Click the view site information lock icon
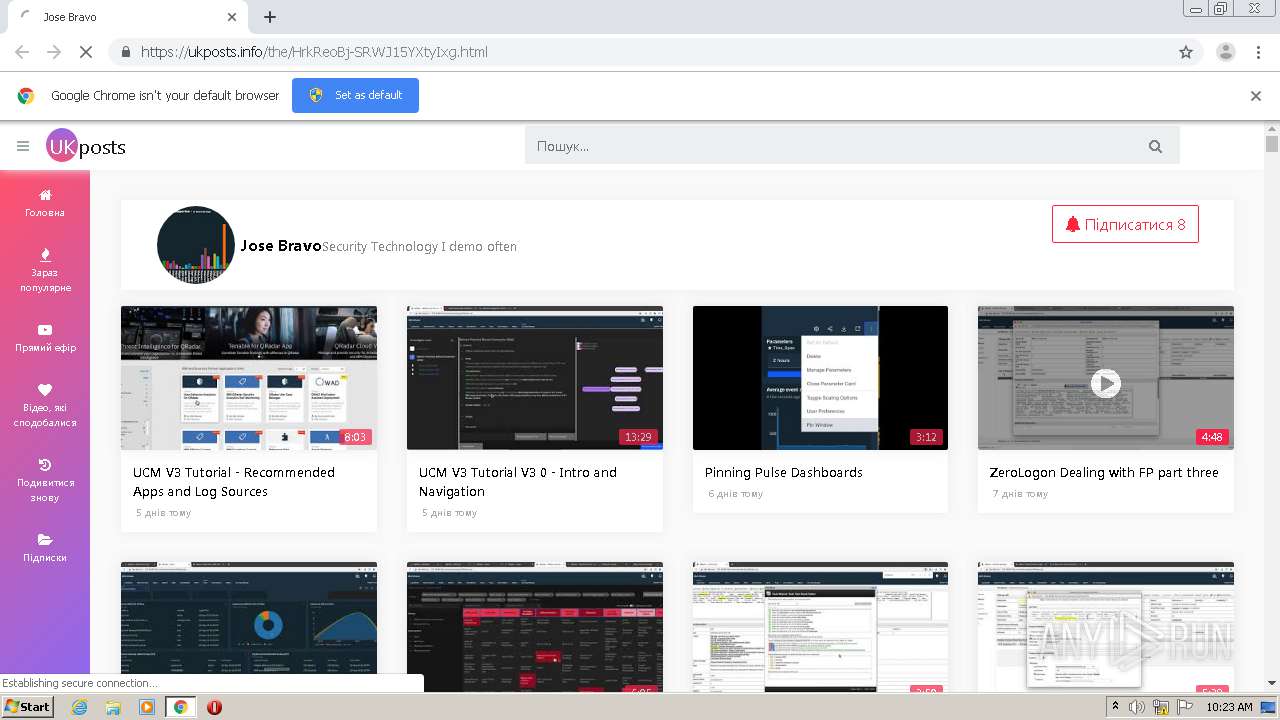1280x720 pixels. [125, 52]
